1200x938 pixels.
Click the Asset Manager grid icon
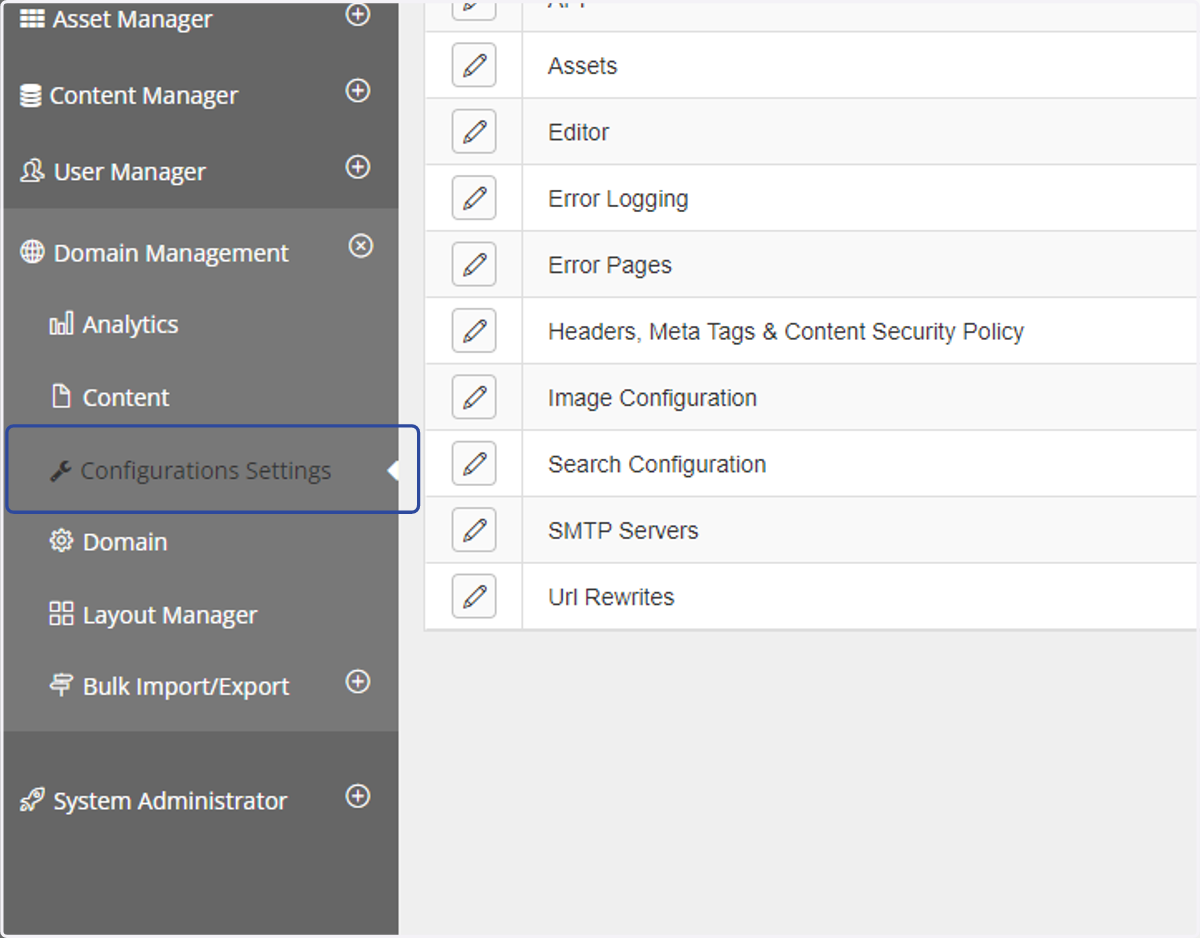[32, 19]
